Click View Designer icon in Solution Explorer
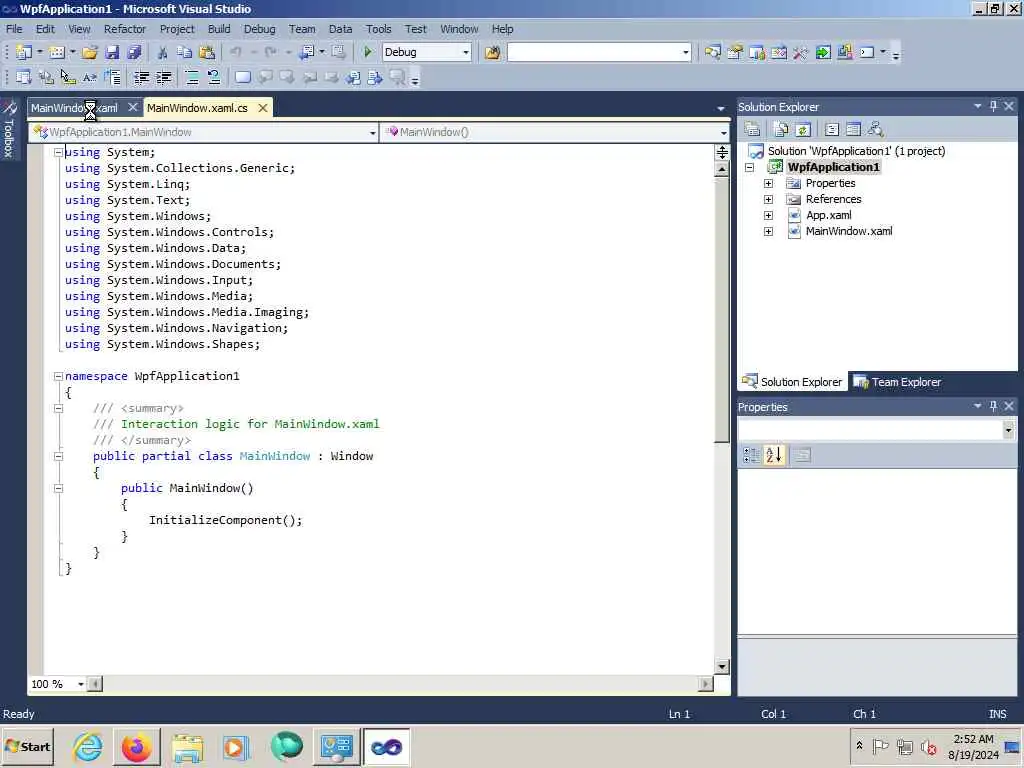 [x=853, y=129]
